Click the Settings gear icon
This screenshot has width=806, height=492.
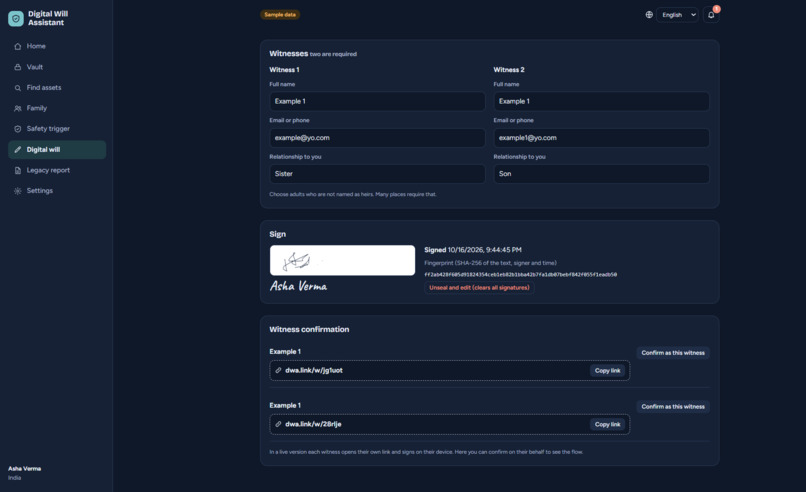pyautogui.click(x=17, y=191)
